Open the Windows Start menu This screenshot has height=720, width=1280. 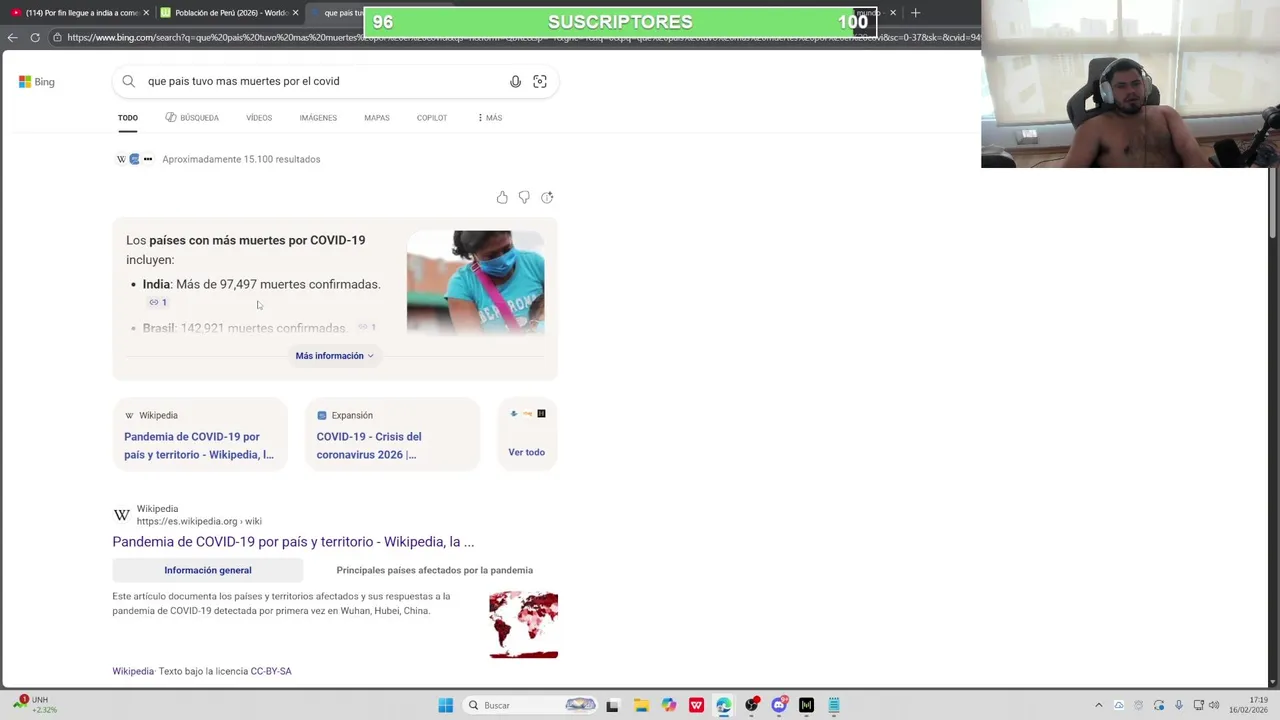tap(446, 705)
